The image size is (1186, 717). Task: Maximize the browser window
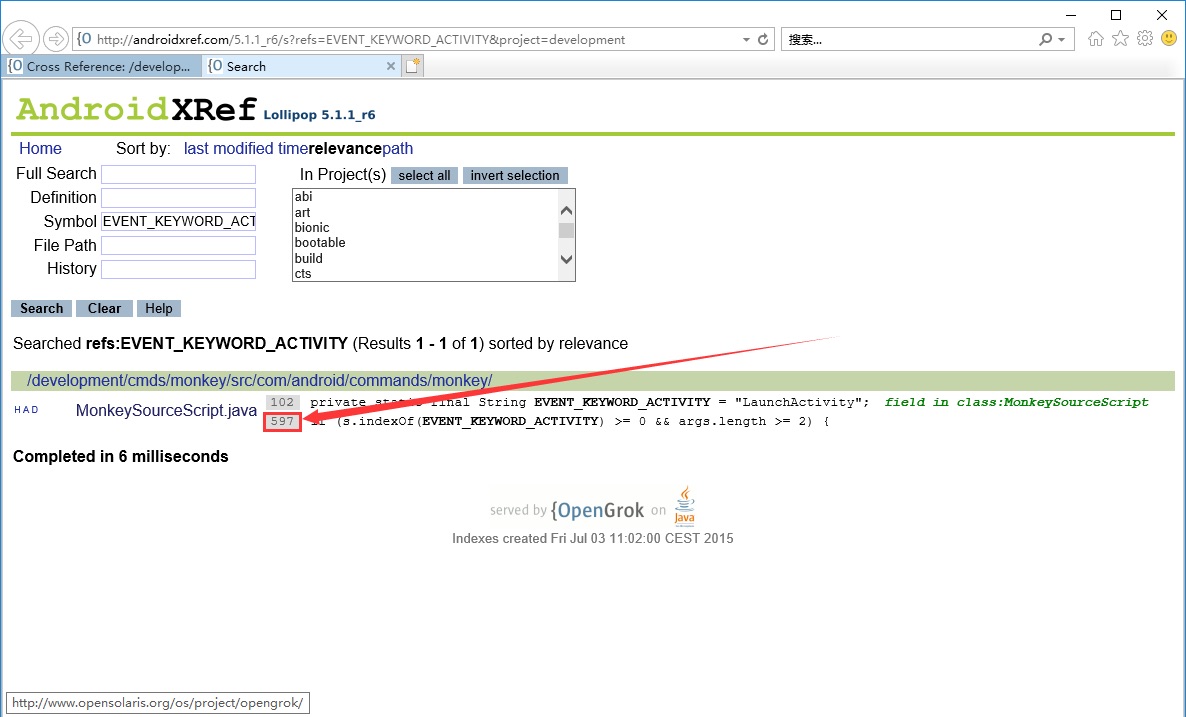tap(1116, 14)
